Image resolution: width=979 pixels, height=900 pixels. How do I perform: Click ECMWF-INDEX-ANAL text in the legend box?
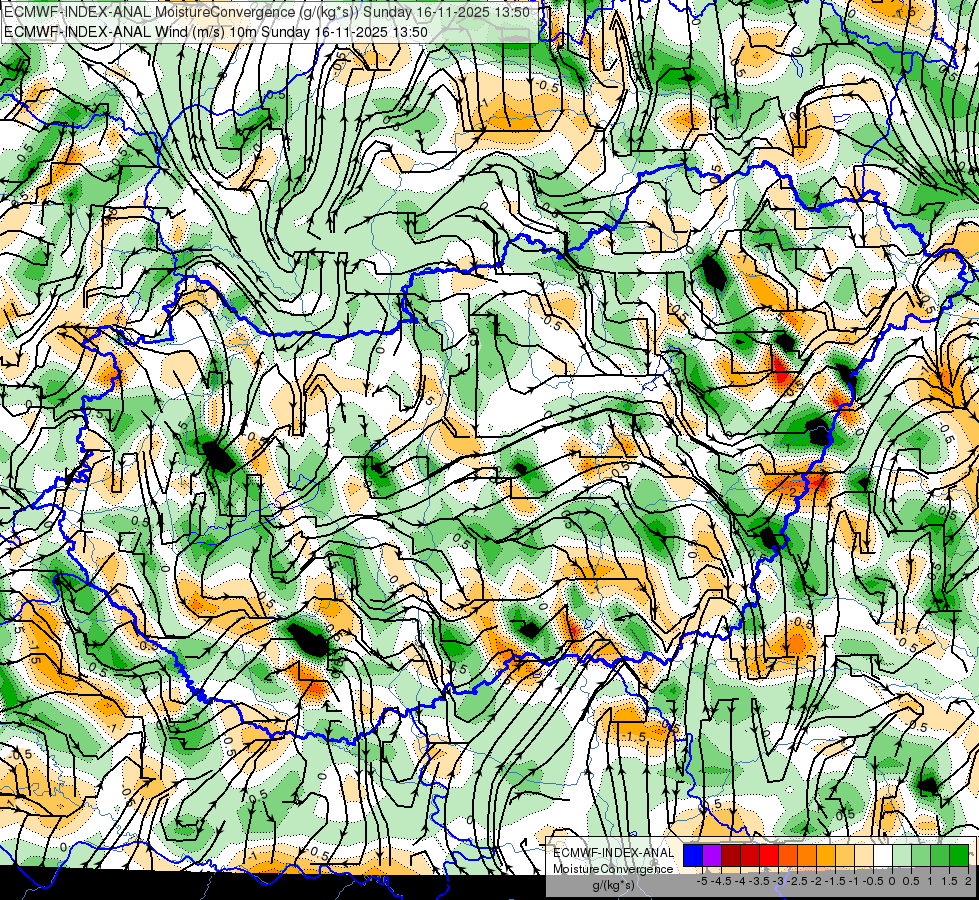click(613, 853)
